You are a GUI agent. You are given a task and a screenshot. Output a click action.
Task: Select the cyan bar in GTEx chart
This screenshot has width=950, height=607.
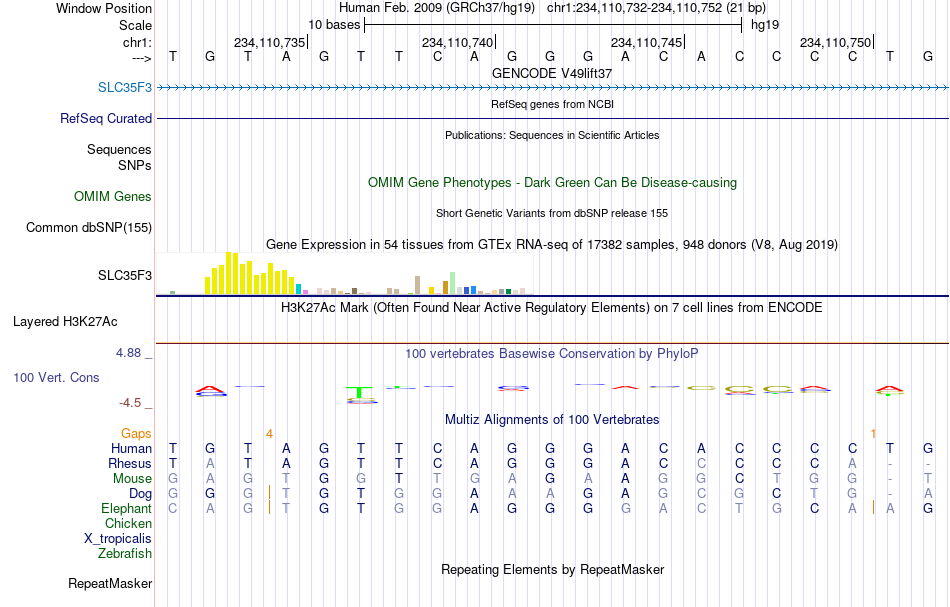[298, 289]
